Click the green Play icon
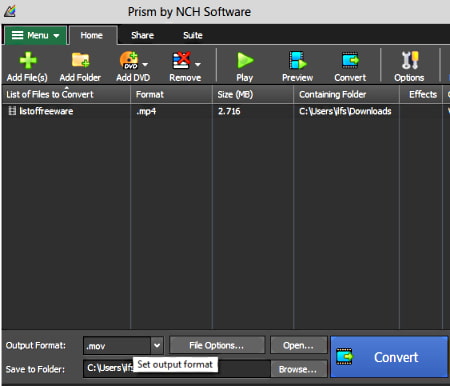Screen dimensions: 450x386 pos(245,60)
